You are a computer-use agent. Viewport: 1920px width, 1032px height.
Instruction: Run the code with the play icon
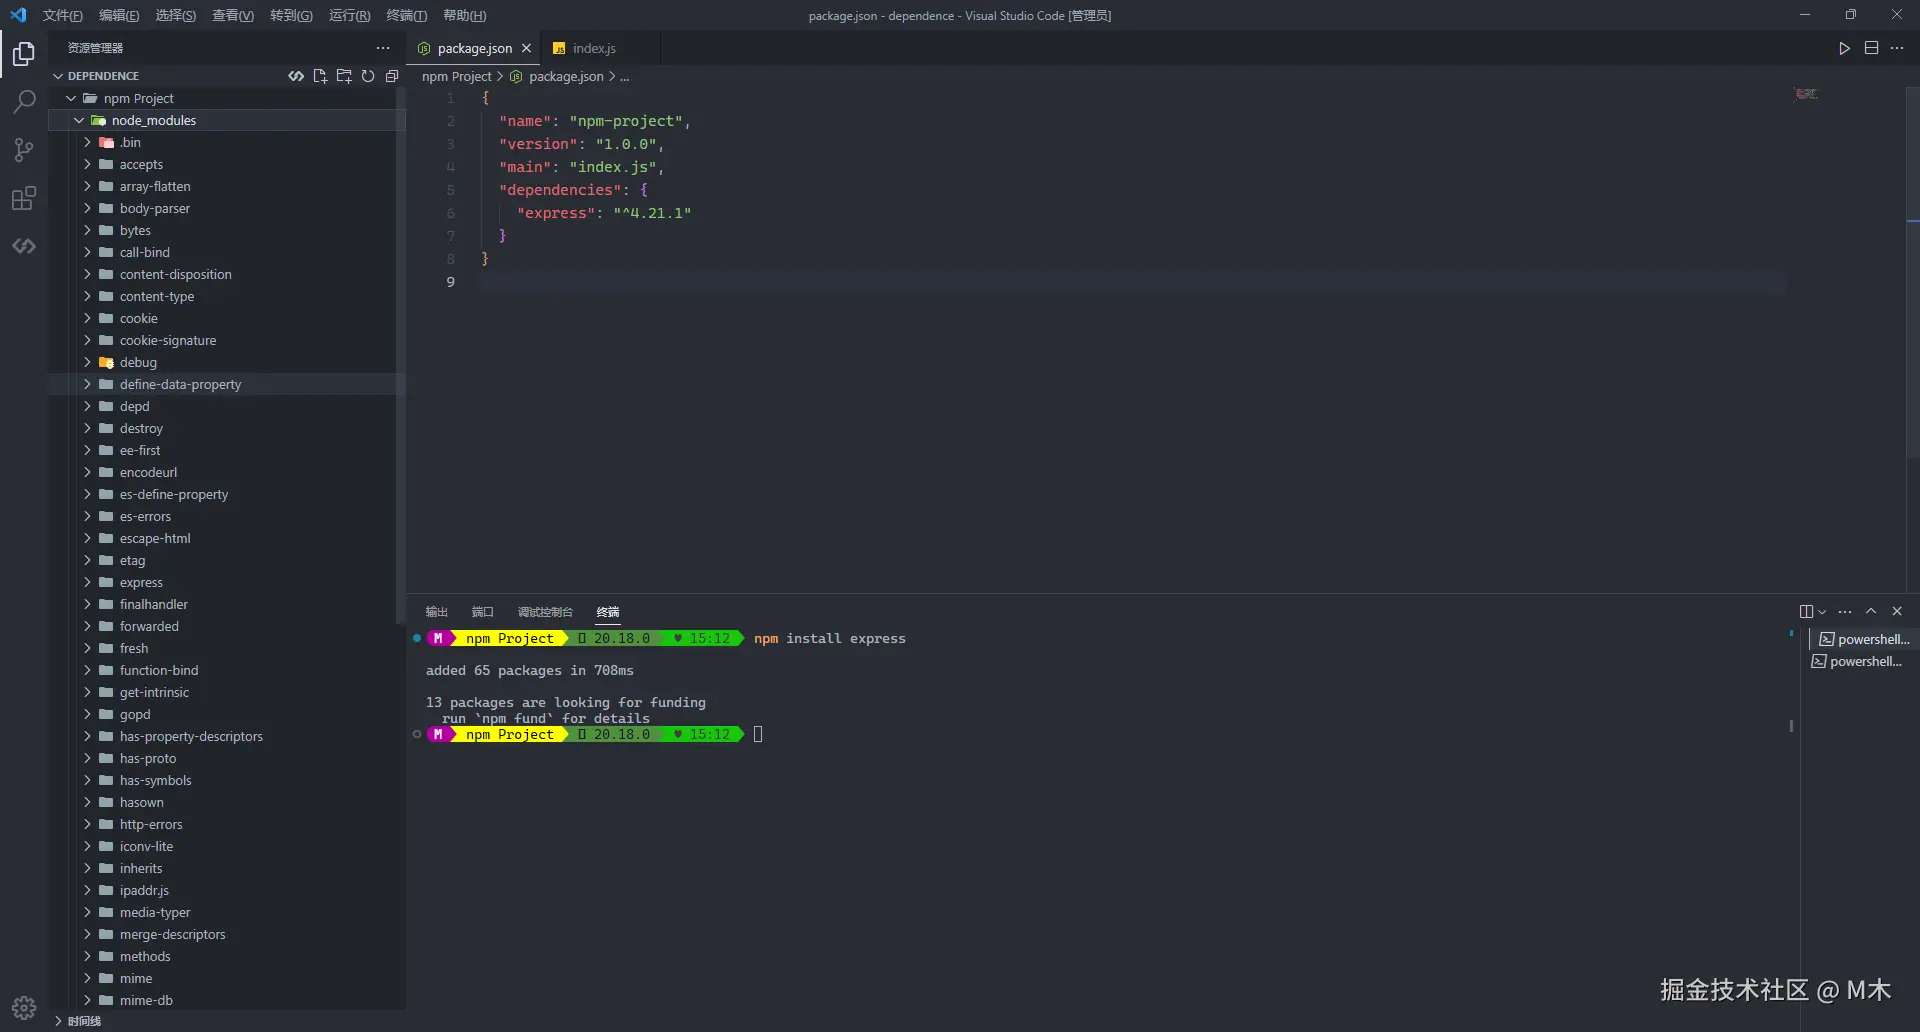point(1844,48)
